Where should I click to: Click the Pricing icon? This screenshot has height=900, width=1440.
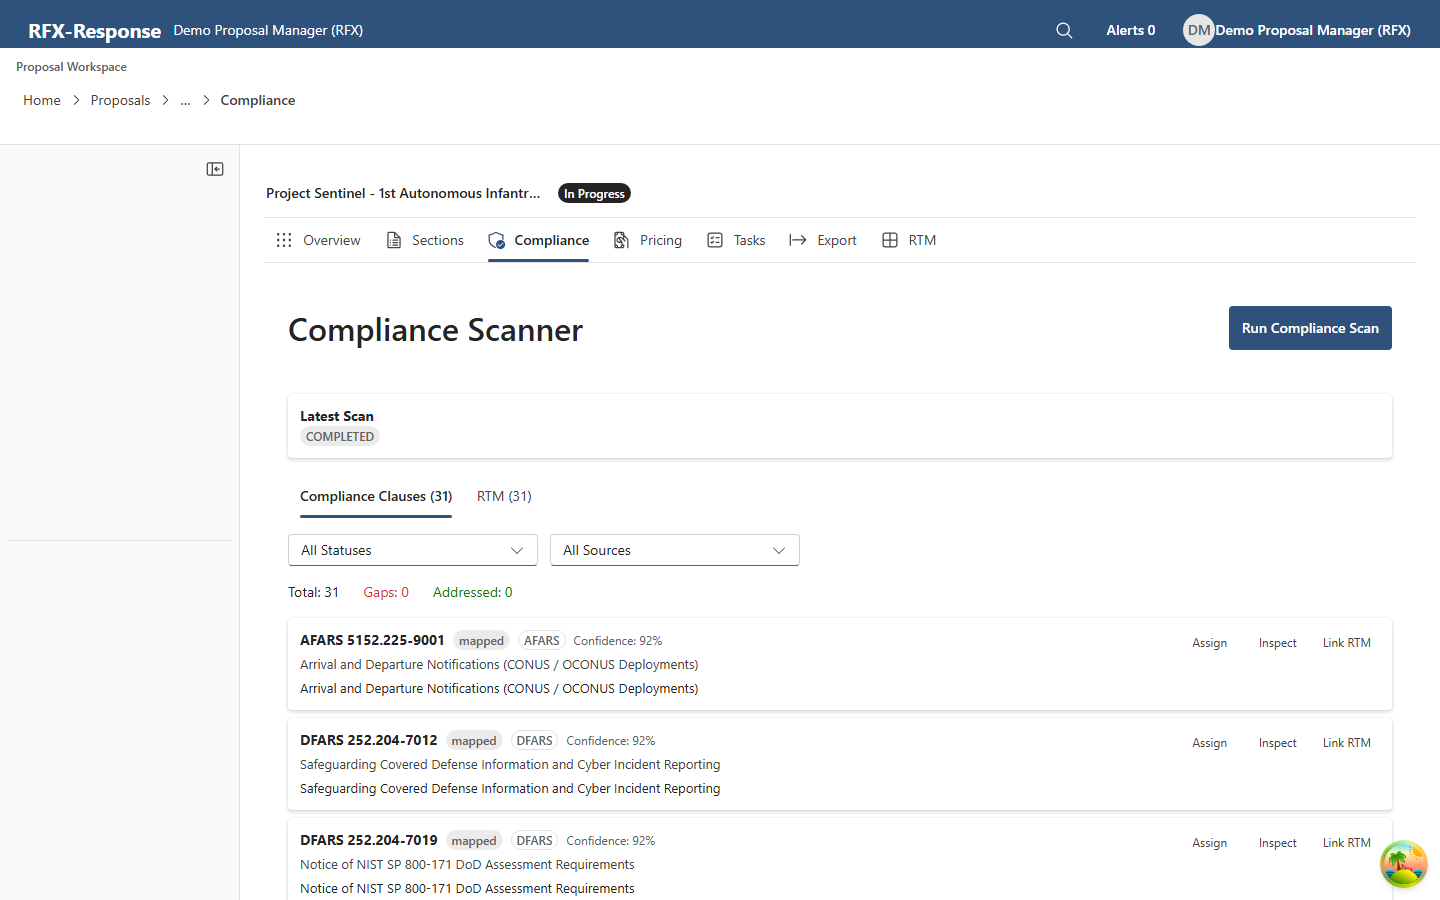(622, 240)
